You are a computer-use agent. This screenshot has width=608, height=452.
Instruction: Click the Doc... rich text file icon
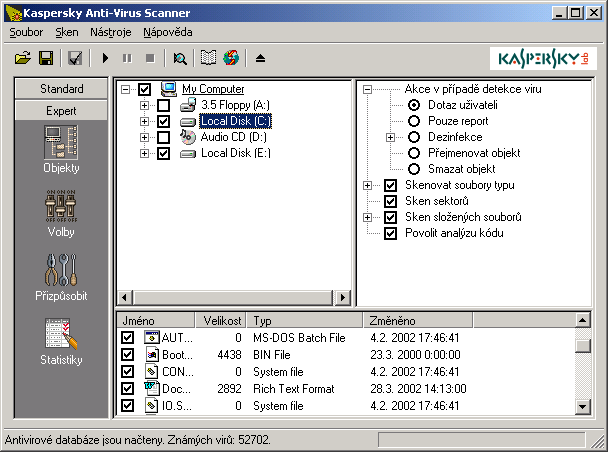[x=152, y=389]
